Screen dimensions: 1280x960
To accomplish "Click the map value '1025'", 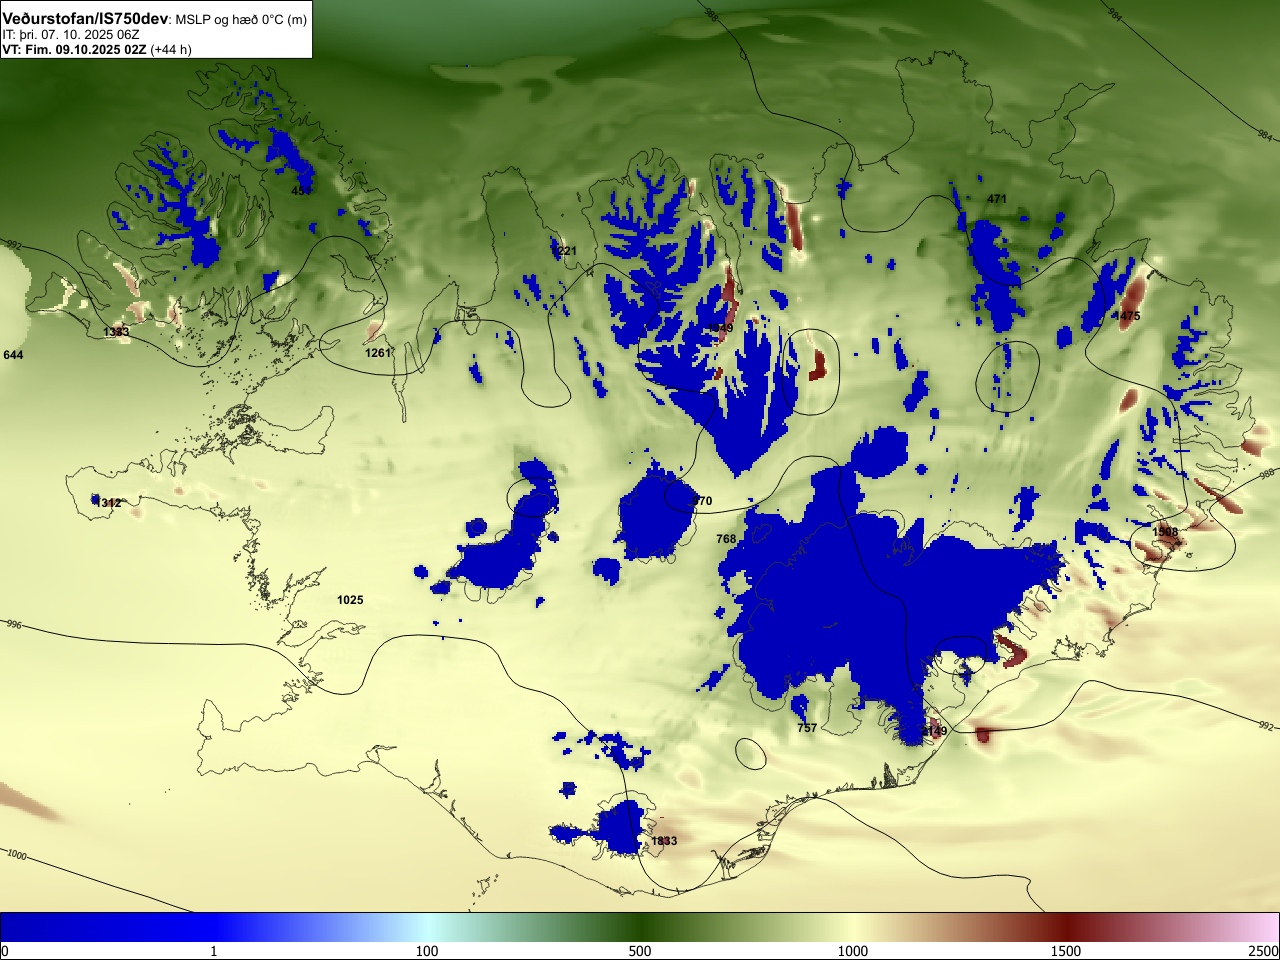I will tap(350, 600).
